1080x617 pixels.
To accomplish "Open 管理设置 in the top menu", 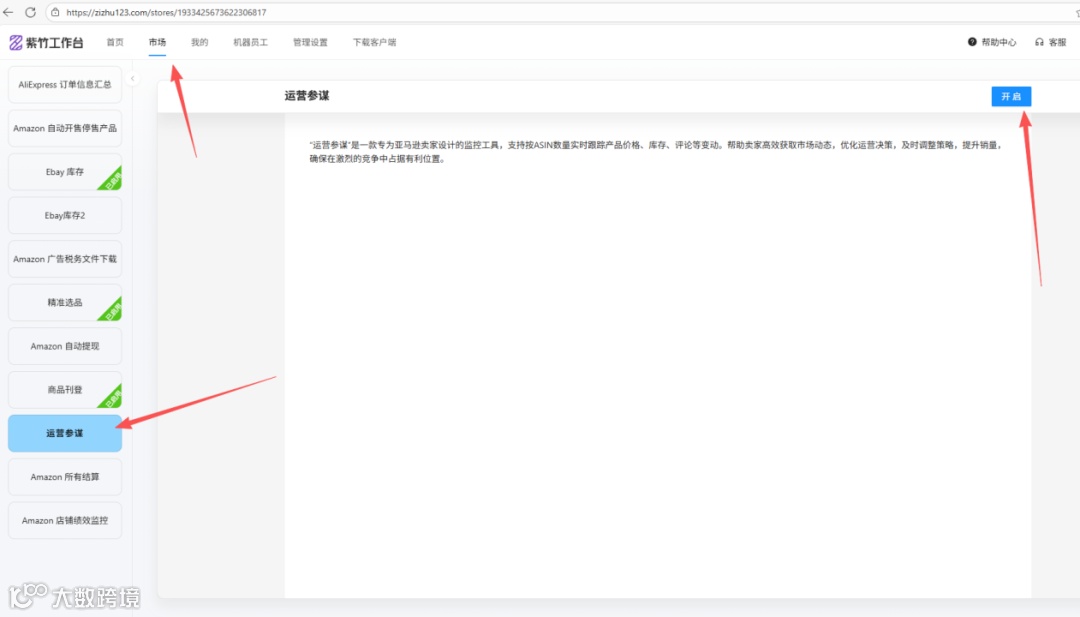I will coord(310,43).
